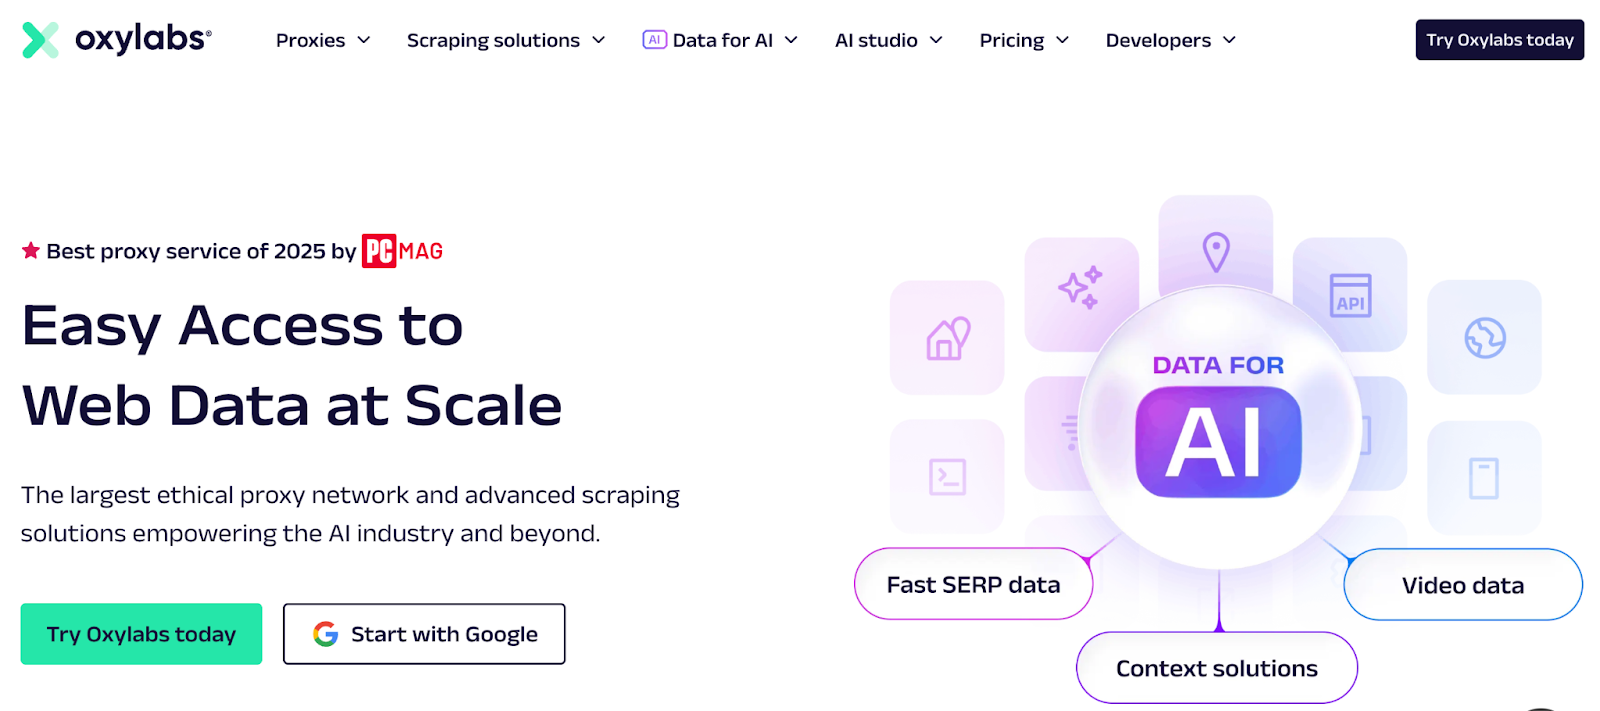Click the Data for AI central bubble
The width and height of the screenshot is (1600, 711).
(1218, 428)
